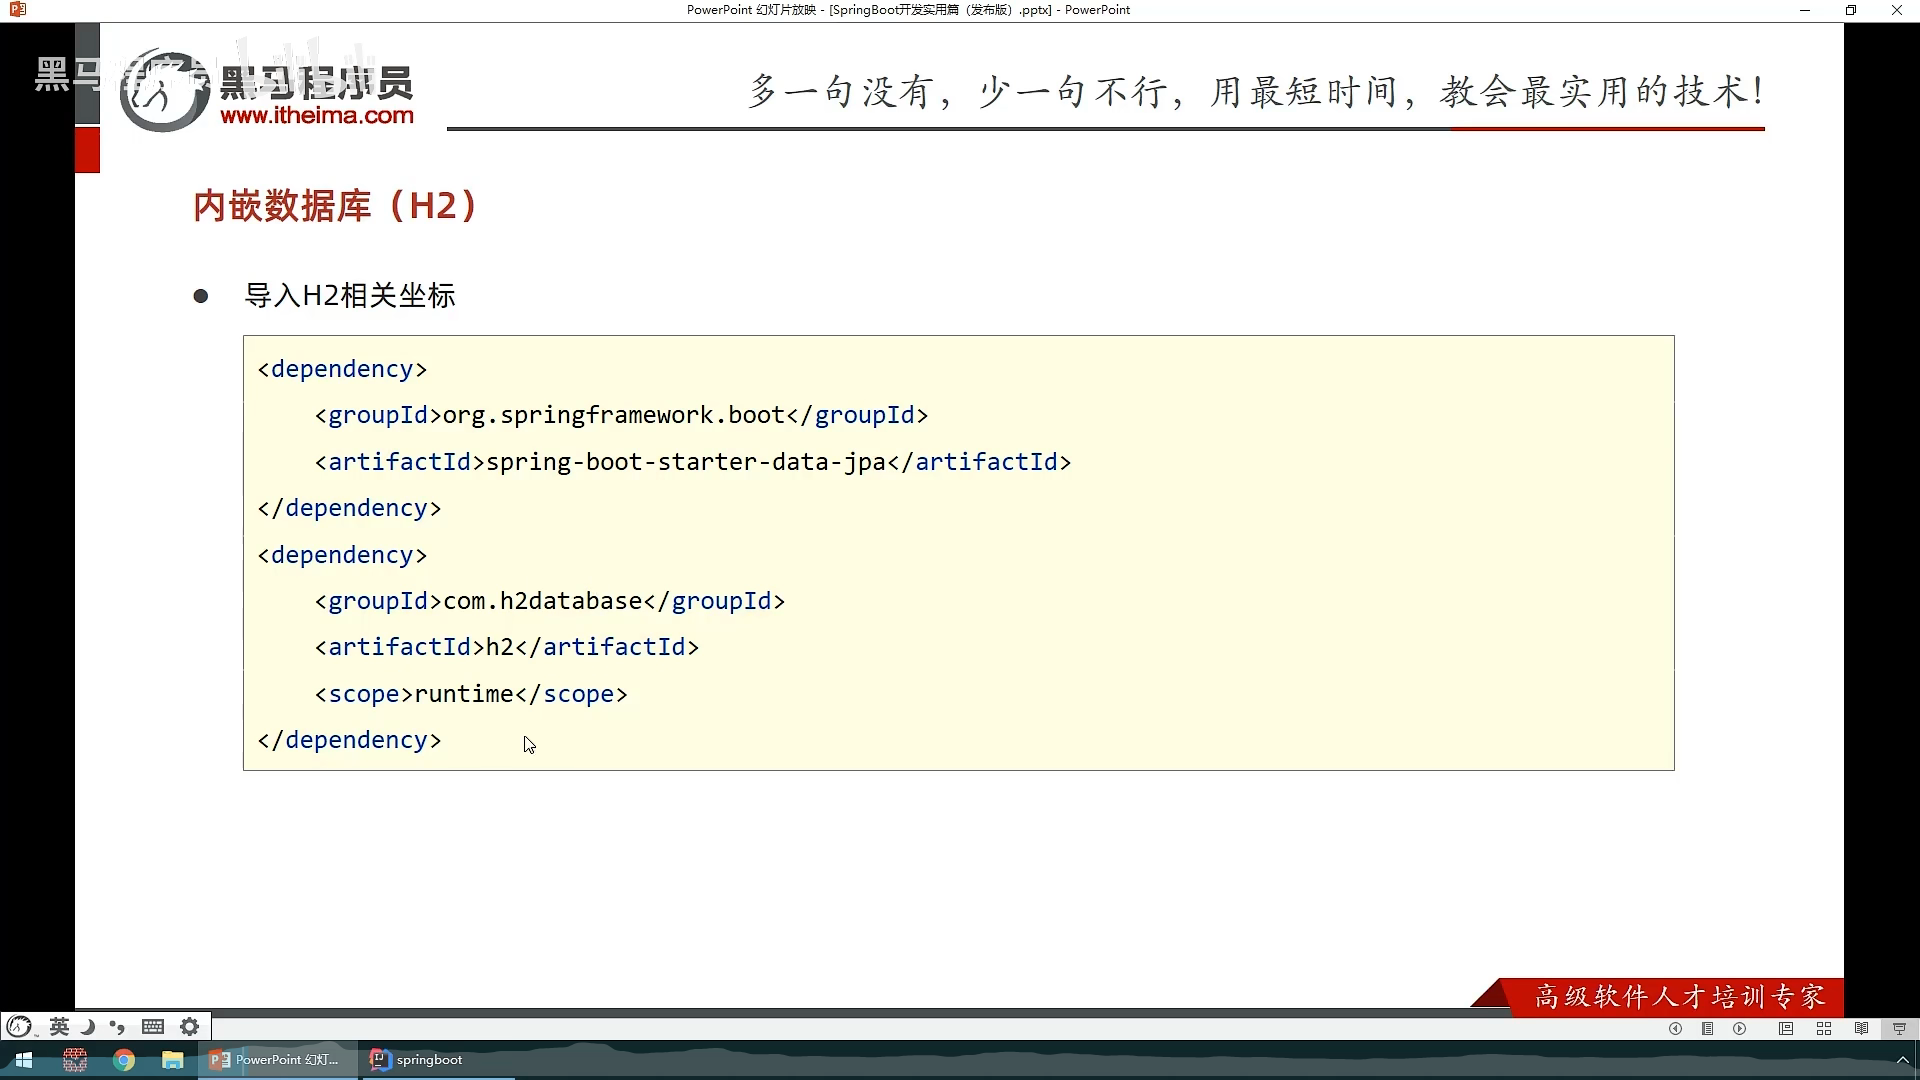Image resolution: width=1920 pixels, height=1080 pixels.
Task: Open File Explorer from taskbar
Action: coord(173,1060)
